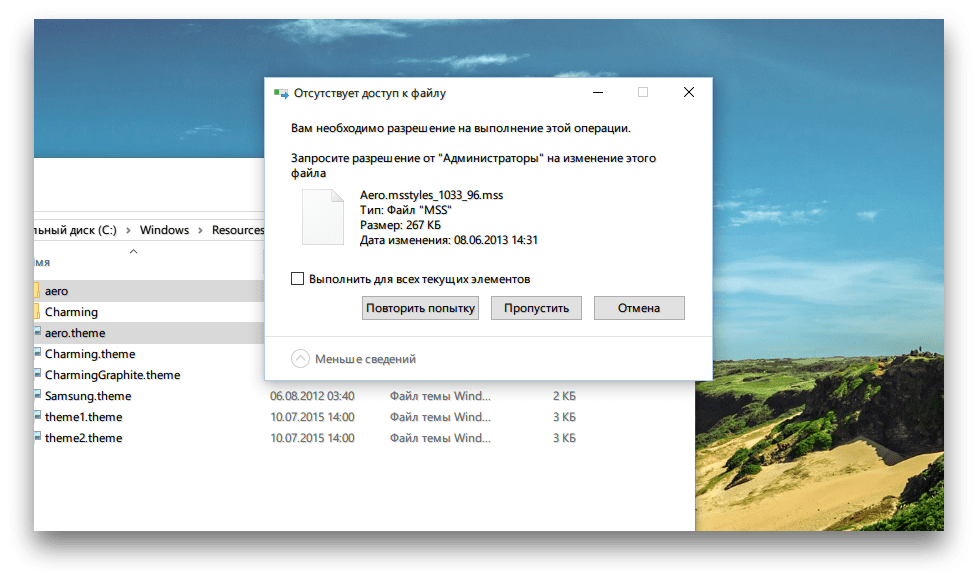Click the Charming folder icon
Screen dimensions: 978x580
(x=37, y=312)
